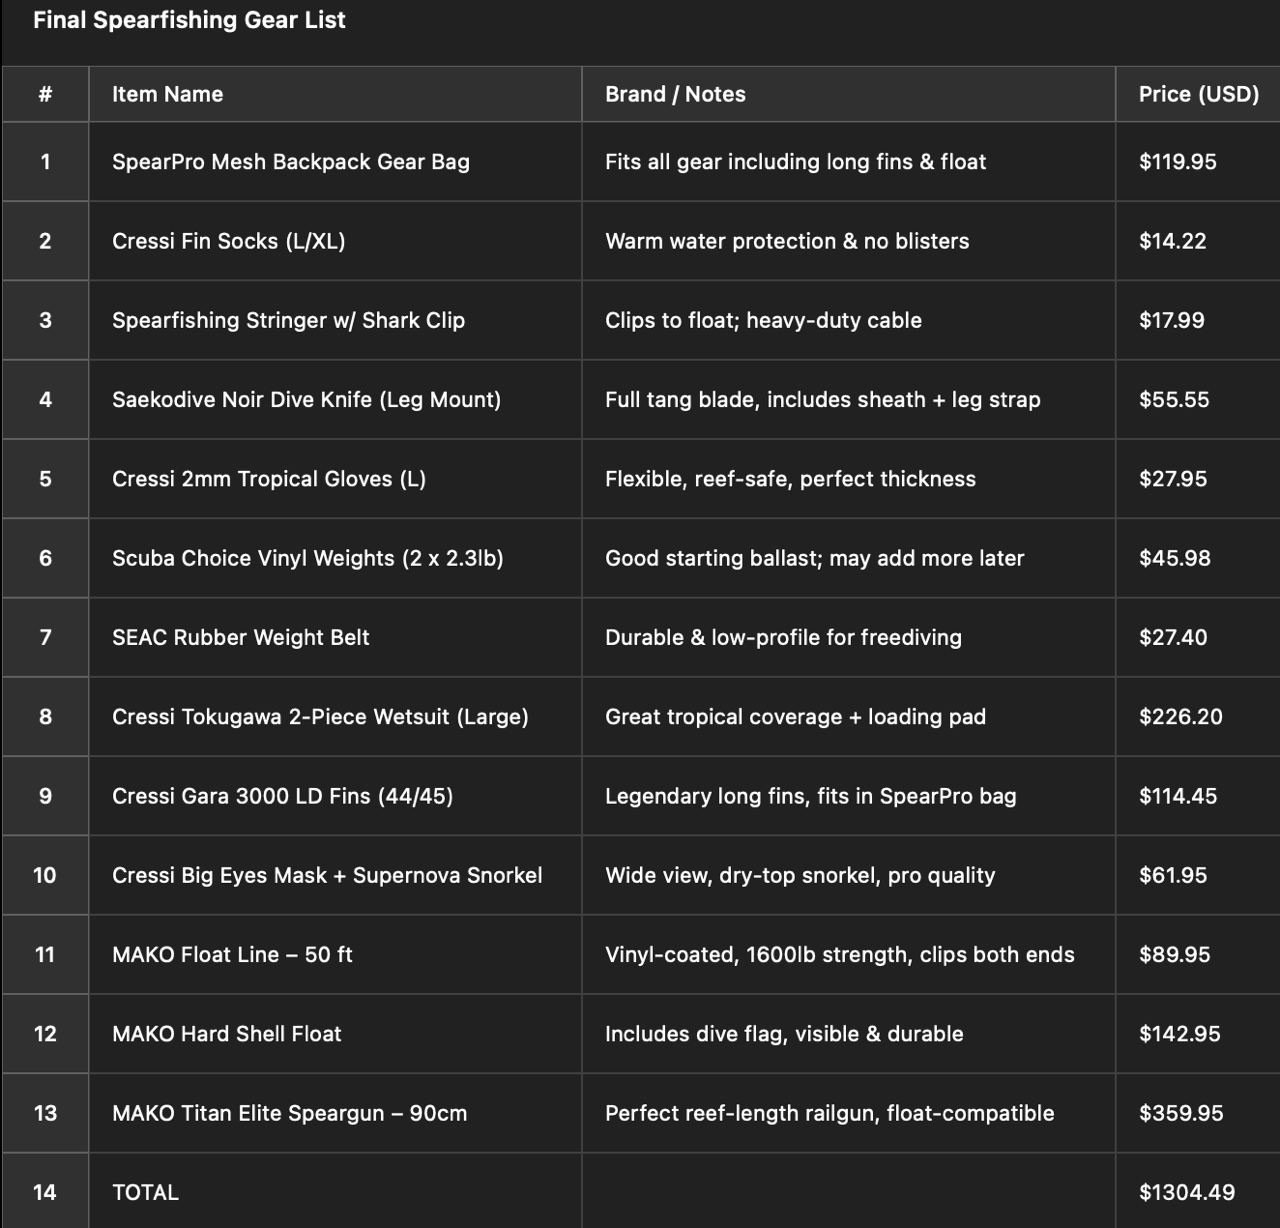
Task: Click the 'Final Spearfishing Gear List' title
Action: [x=189, y=20]
